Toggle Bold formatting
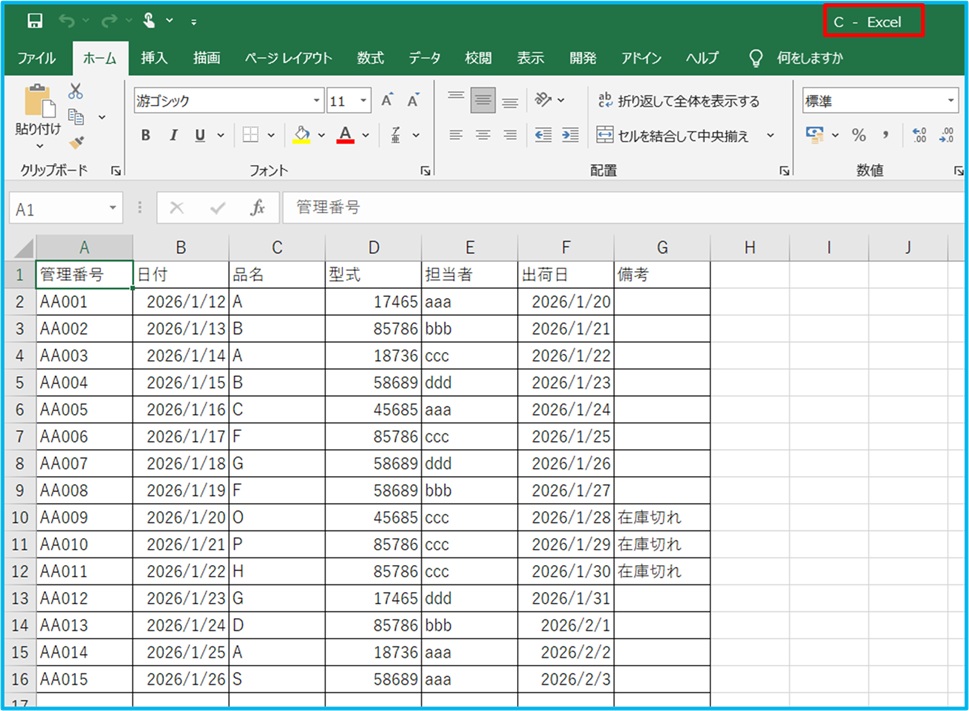Image resolution: width=969 pixels, height=711 pixels. coord(146,136)
